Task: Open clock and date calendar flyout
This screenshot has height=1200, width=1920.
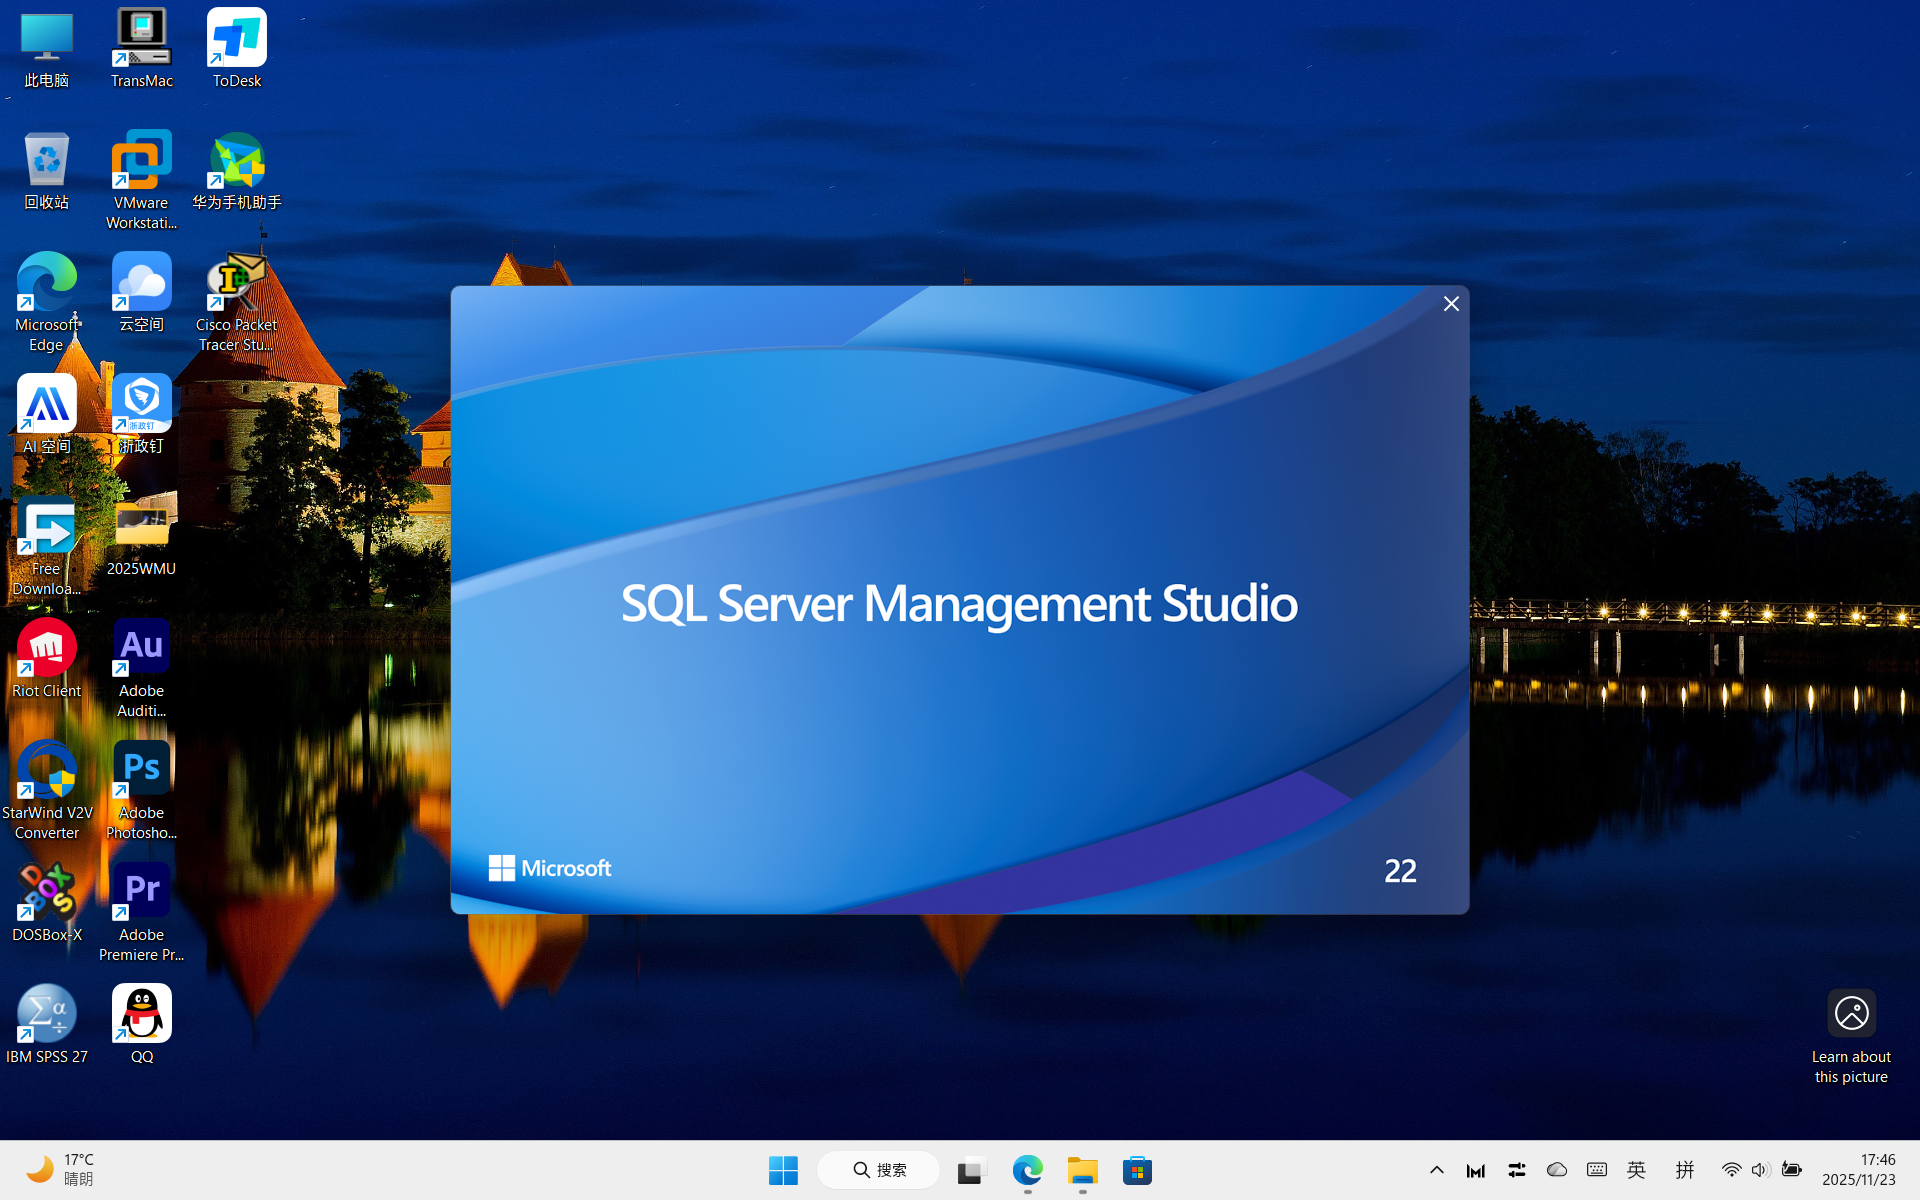Action: coord(1858,1170)
